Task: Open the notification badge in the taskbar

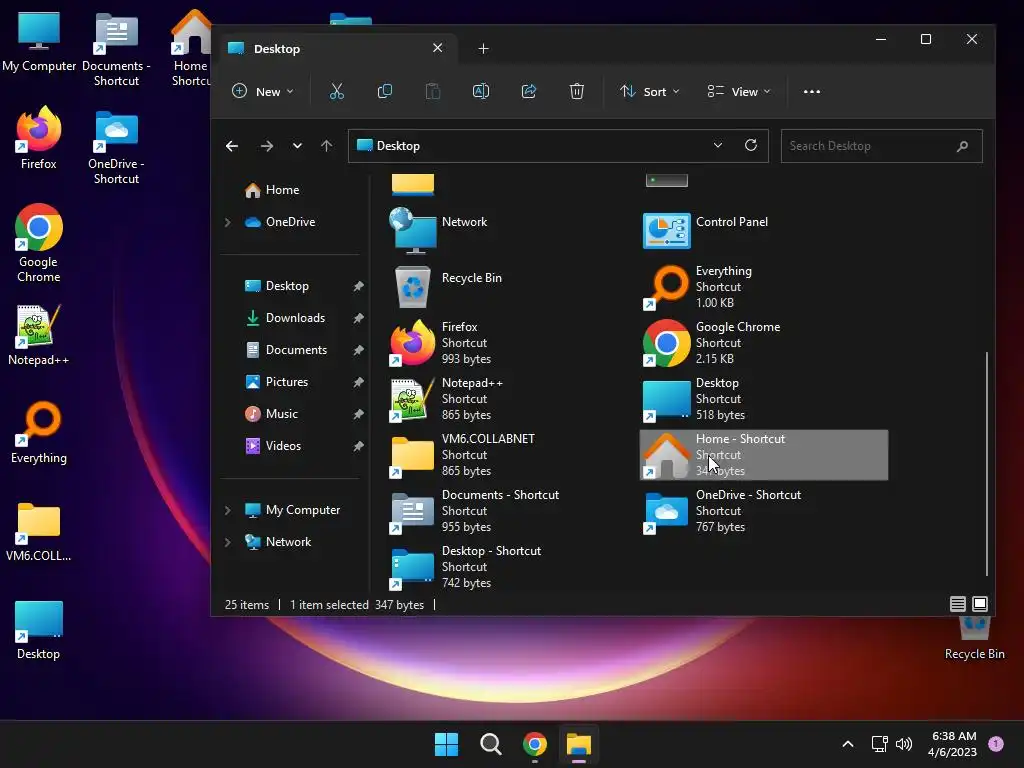Action: point(996,744)
